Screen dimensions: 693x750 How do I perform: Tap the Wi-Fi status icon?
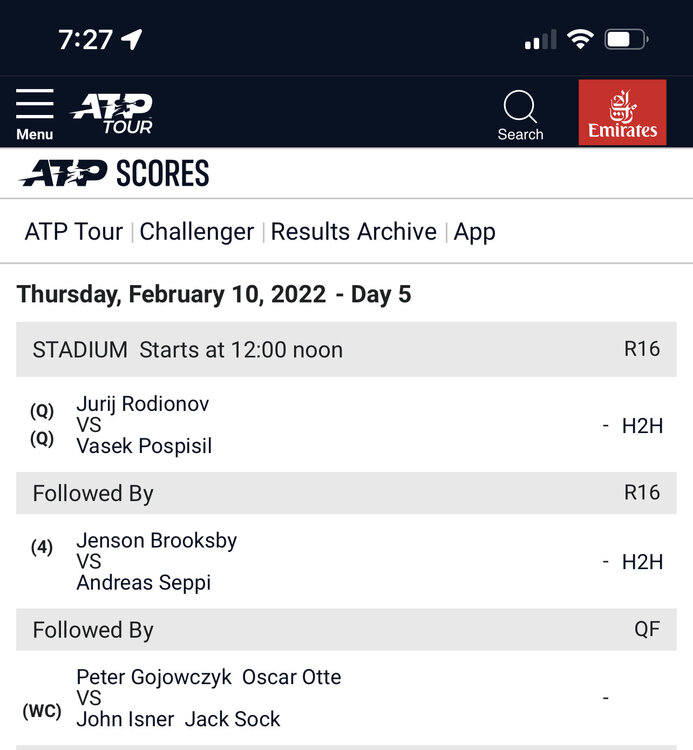(x=580, y=40)
